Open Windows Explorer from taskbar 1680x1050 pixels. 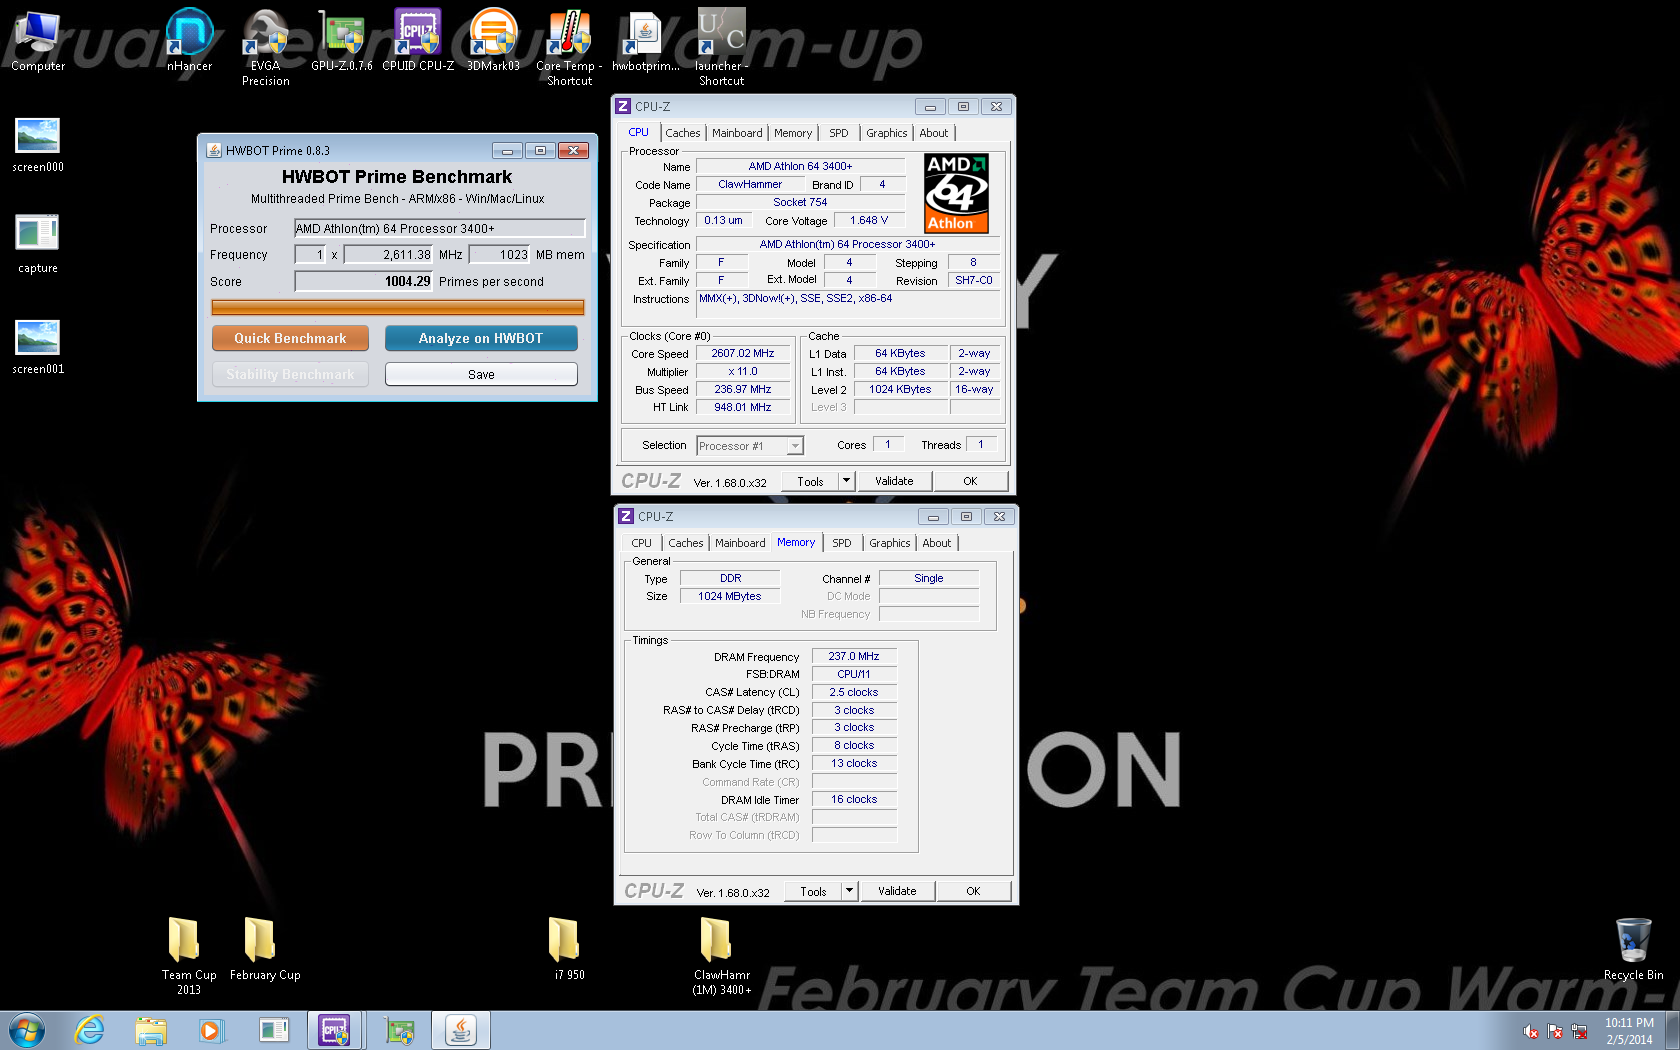coord(151,1030)
